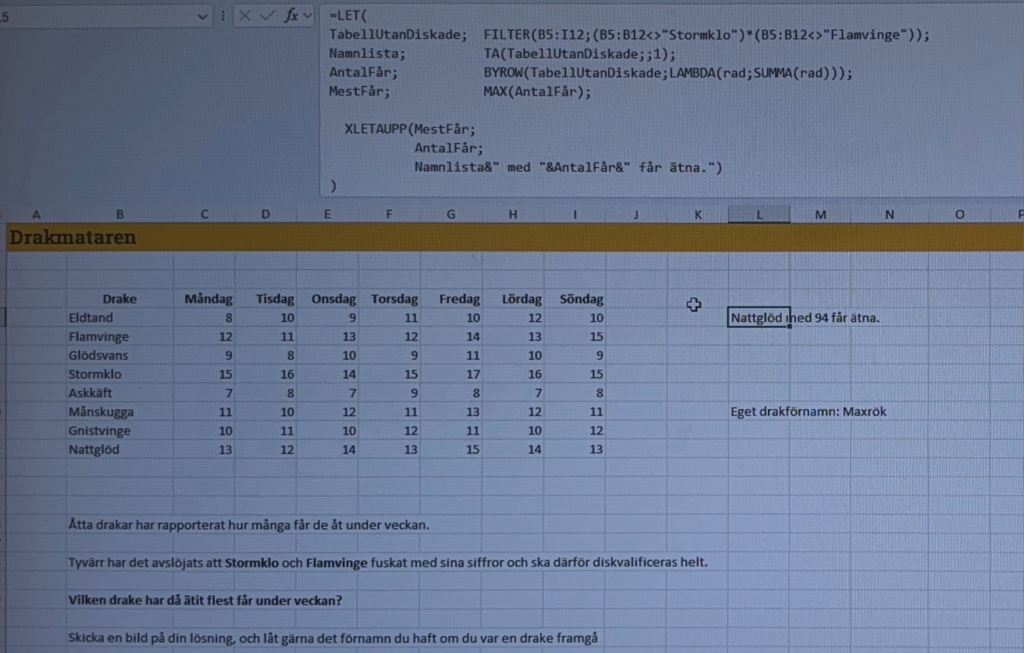
Task: Click the Drake table header cell
Action: (x=120, y=299)
